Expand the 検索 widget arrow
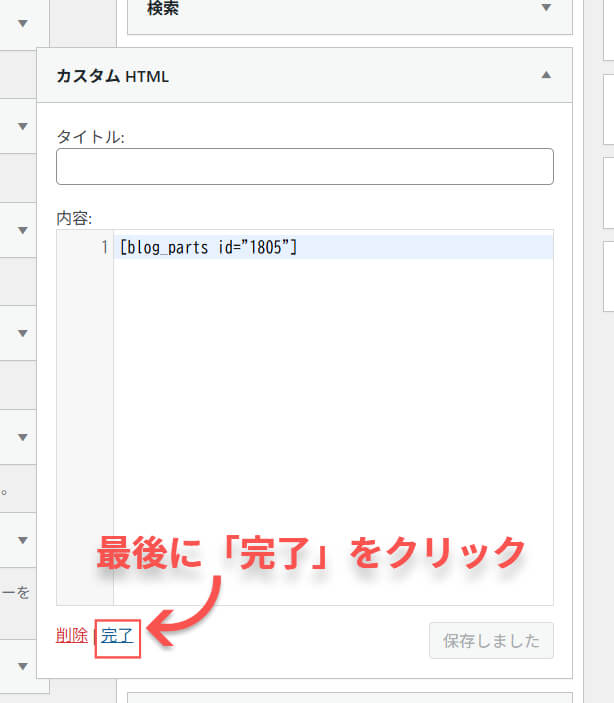The height and width of the screenshot is (703, 614). tap(546, 9)
